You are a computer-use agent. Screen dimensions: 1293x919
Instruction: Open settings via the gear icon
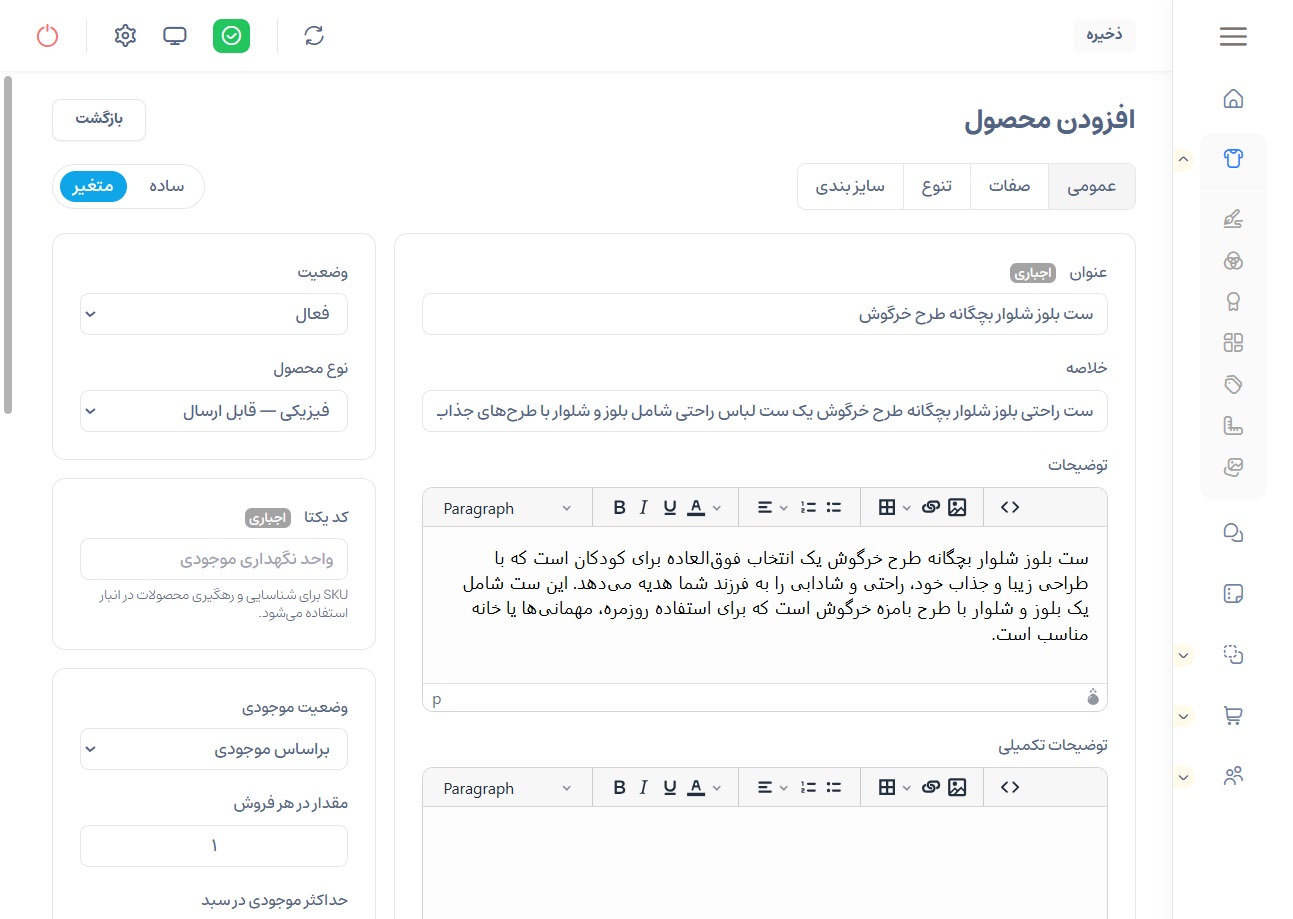point(125,36)
